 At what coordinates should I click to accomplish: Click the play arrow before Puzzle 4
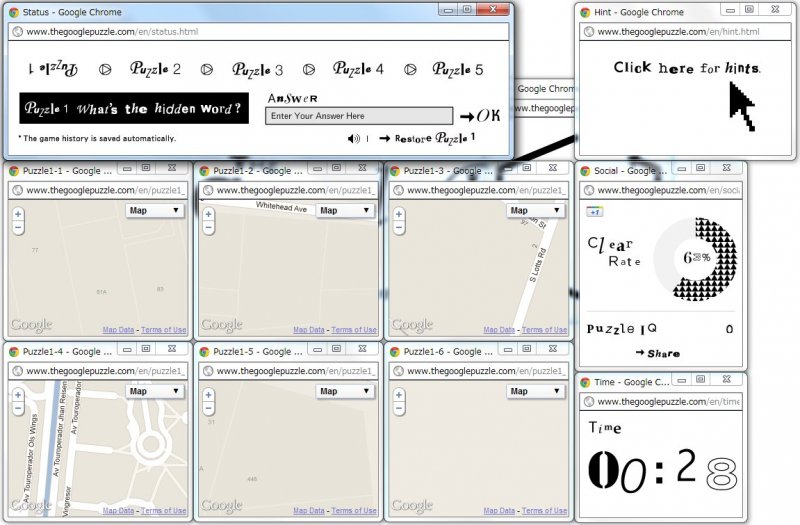(309, 69)
